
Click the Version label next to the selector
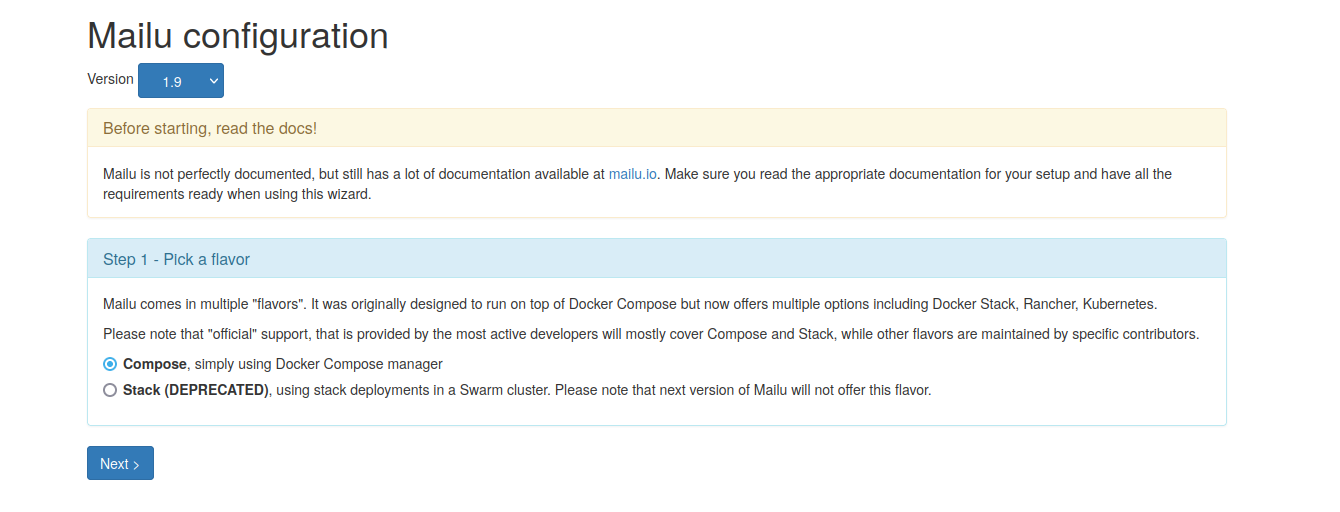(110, 79)
